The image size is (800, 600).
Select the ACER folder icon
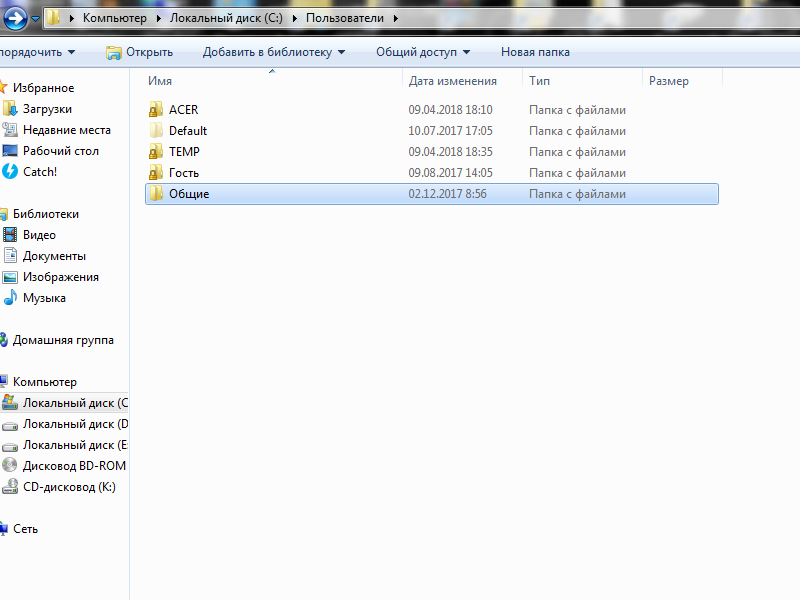point(156,109)
